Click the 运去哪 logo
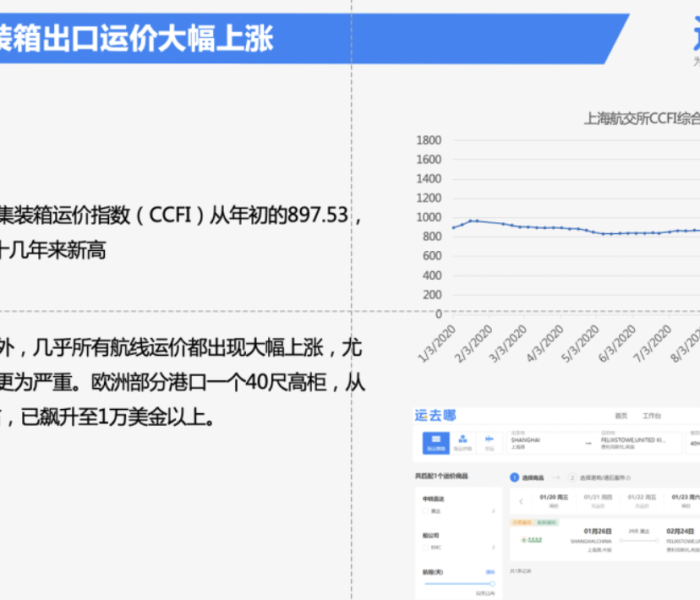 (x=435, y=416)
